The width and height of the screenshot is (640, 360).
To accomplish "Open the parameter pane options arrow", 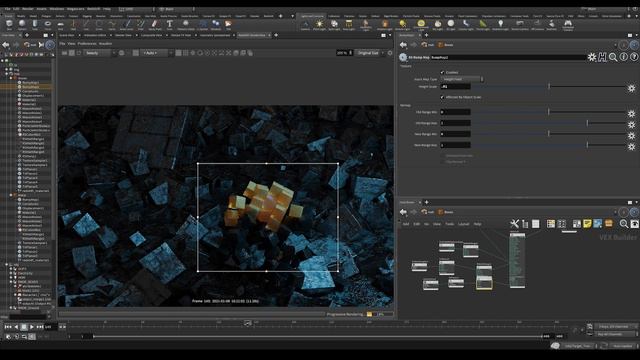I will click(636, 35).
